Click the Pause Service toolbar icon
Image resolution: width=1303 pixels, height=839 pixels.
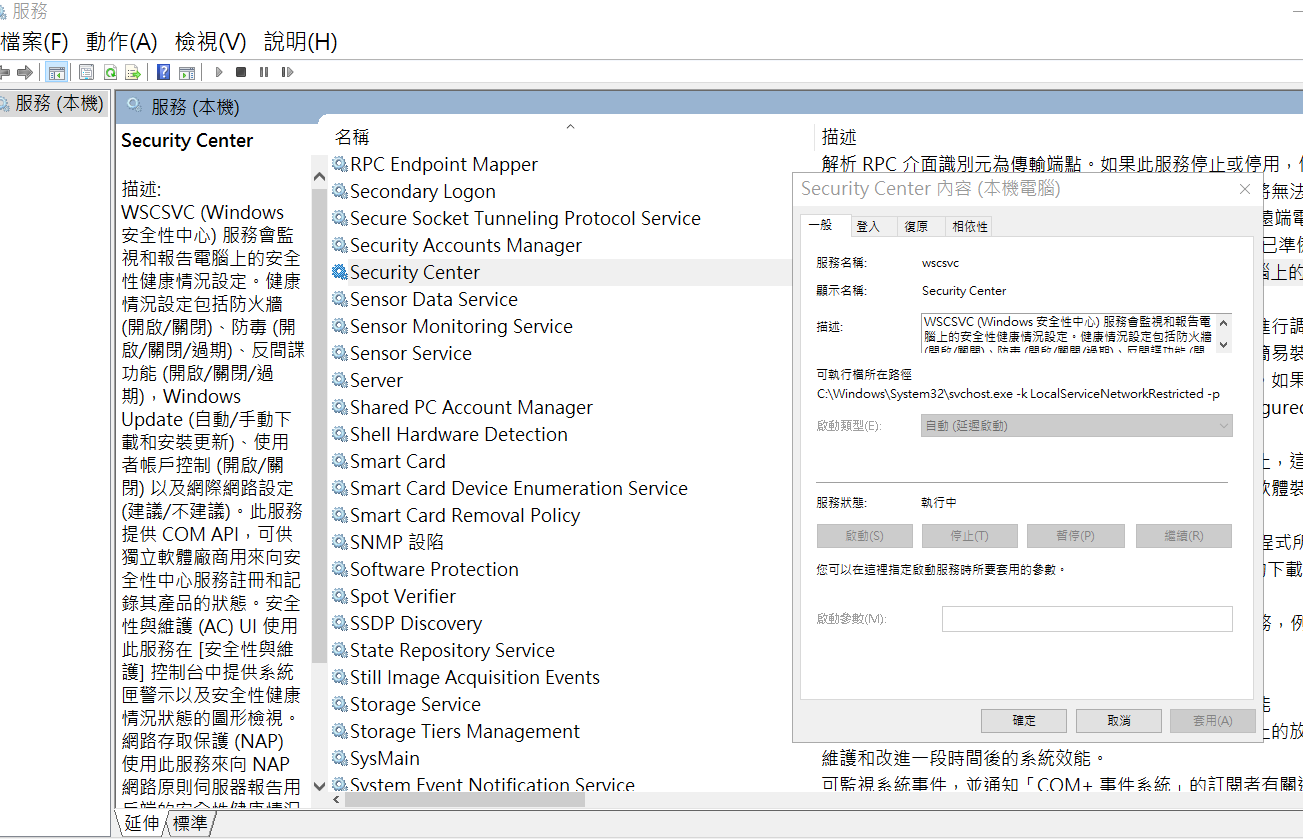click(x=264, y=72)
